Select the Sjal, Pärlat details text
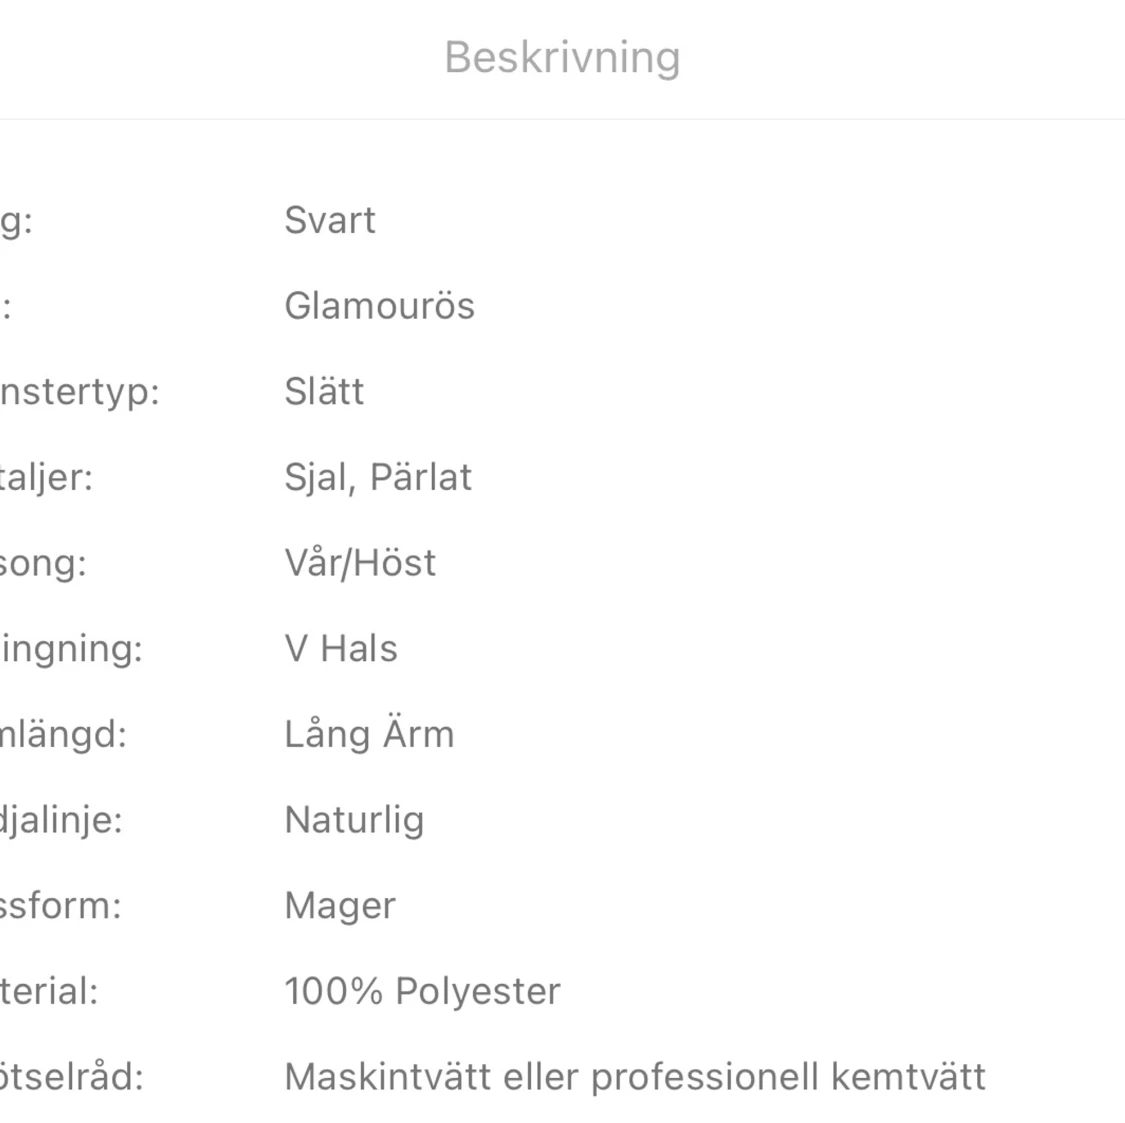The height and width of the screenshot is (1123, 1125). [x=378, y=477]
